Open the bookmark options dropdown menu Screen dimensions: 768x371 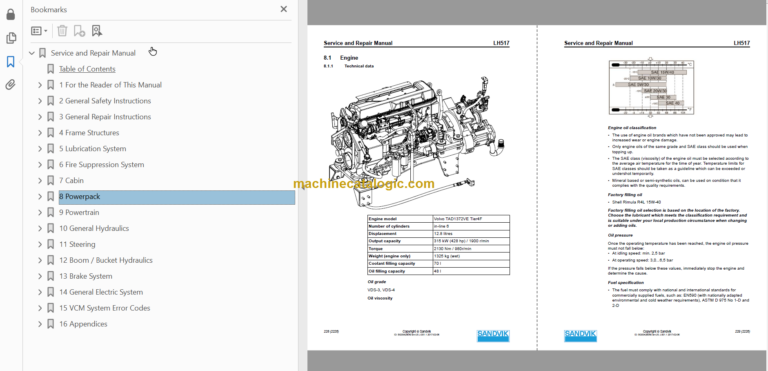click(x=39, y=31)
